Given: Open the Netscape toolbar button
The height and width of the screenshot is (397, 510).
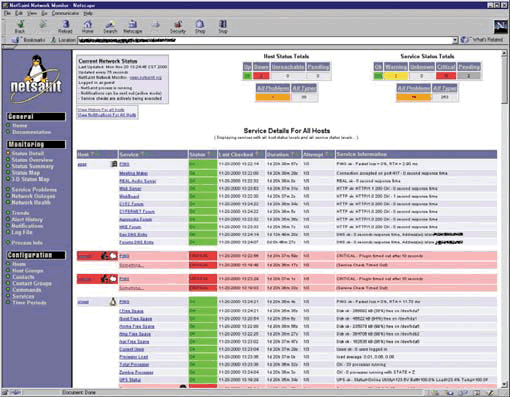Looking at the screenshot, I should pyautogui.click(x=133, y=26).
